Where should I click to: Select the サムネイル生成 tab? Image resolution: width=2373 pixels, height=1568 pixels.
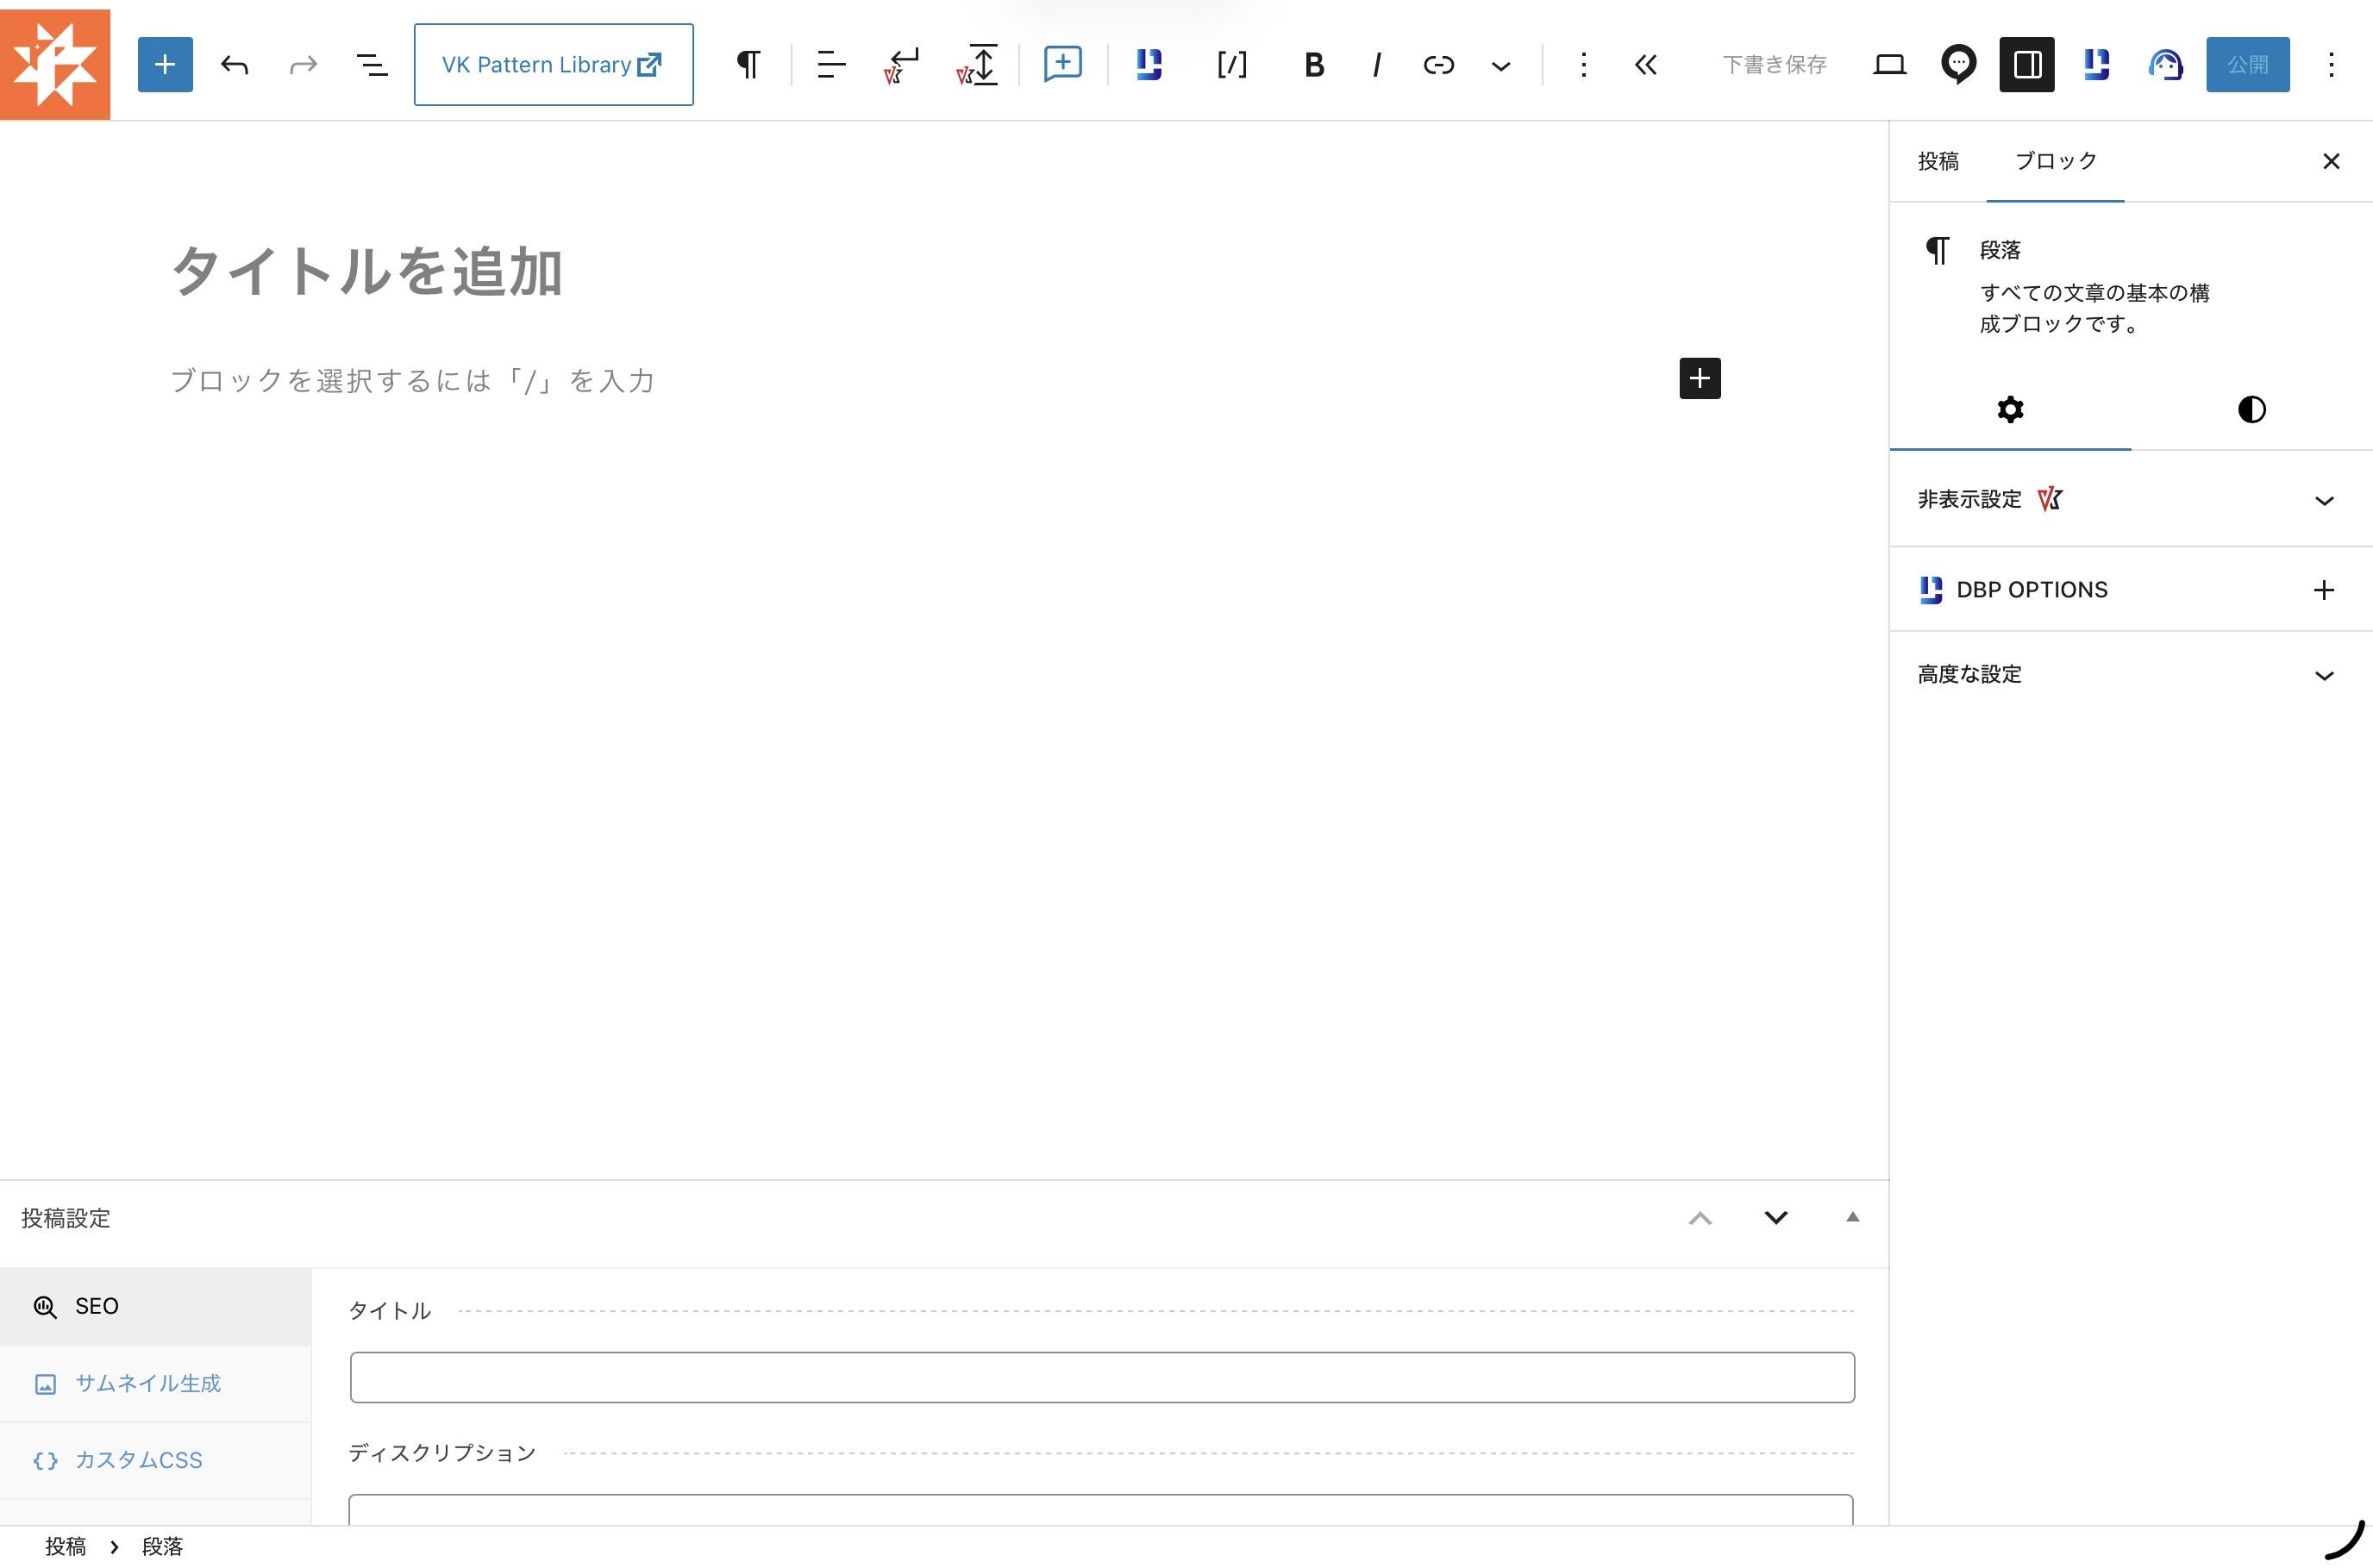click(155, 1384)
